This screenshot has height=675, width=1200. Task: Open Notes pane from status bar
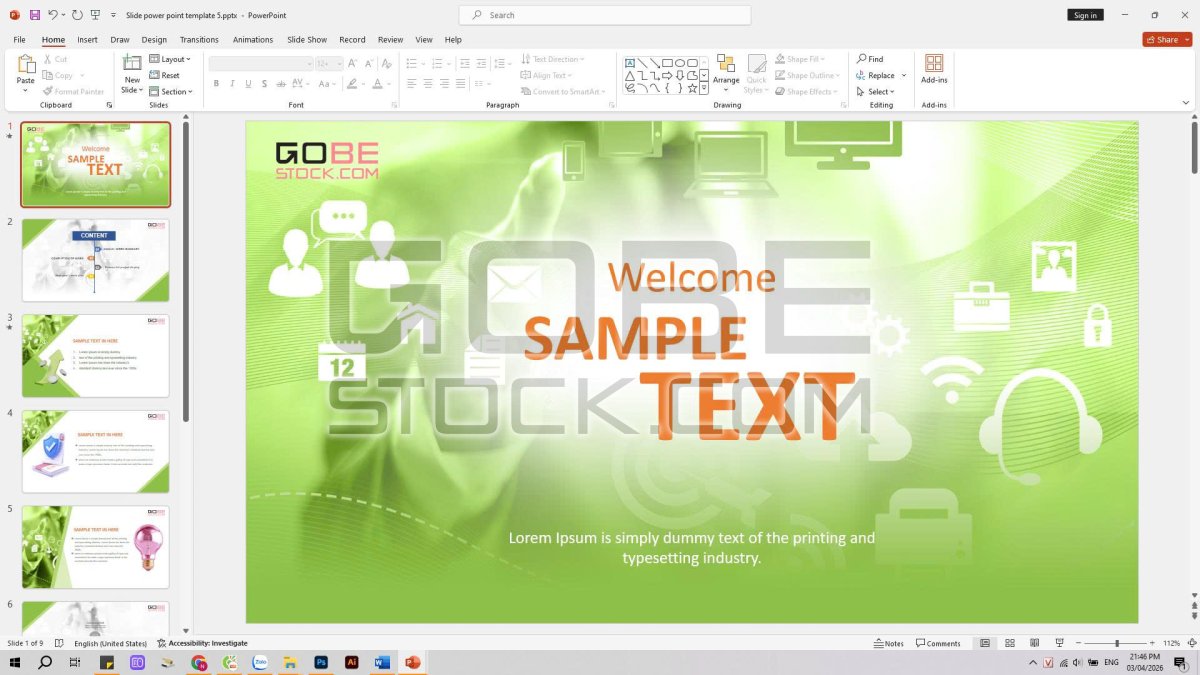point(888,643)
